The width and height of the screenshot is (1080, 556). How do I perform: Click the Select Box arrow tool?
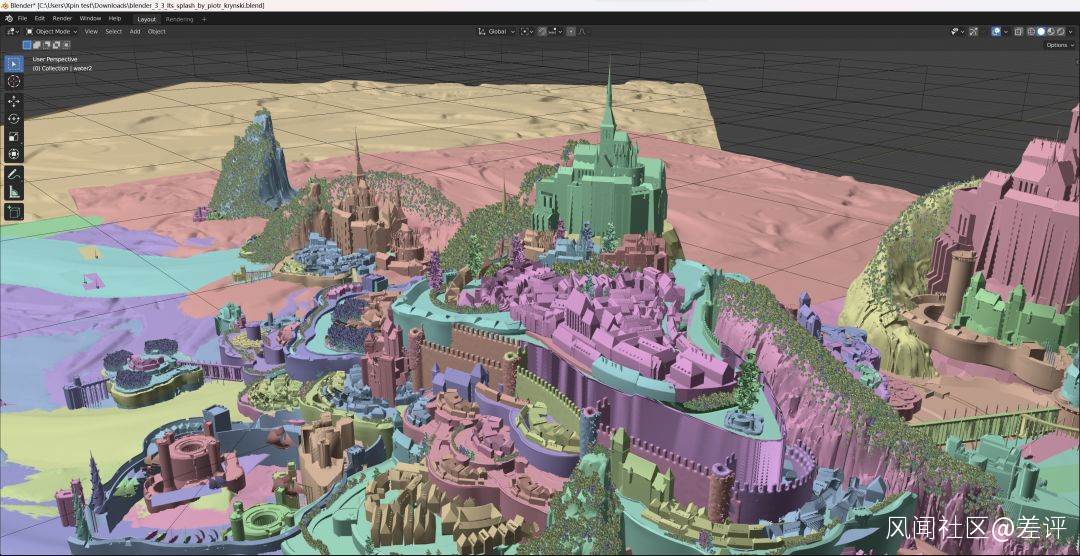[x=14, y=64]
